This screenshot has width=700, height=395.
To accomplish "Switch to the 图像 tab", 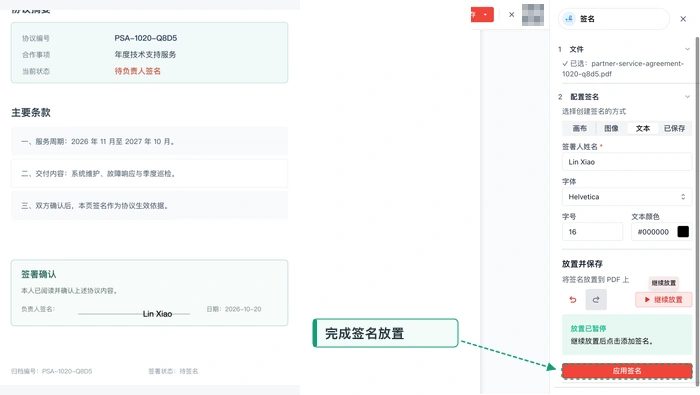I will pos(611,128).
